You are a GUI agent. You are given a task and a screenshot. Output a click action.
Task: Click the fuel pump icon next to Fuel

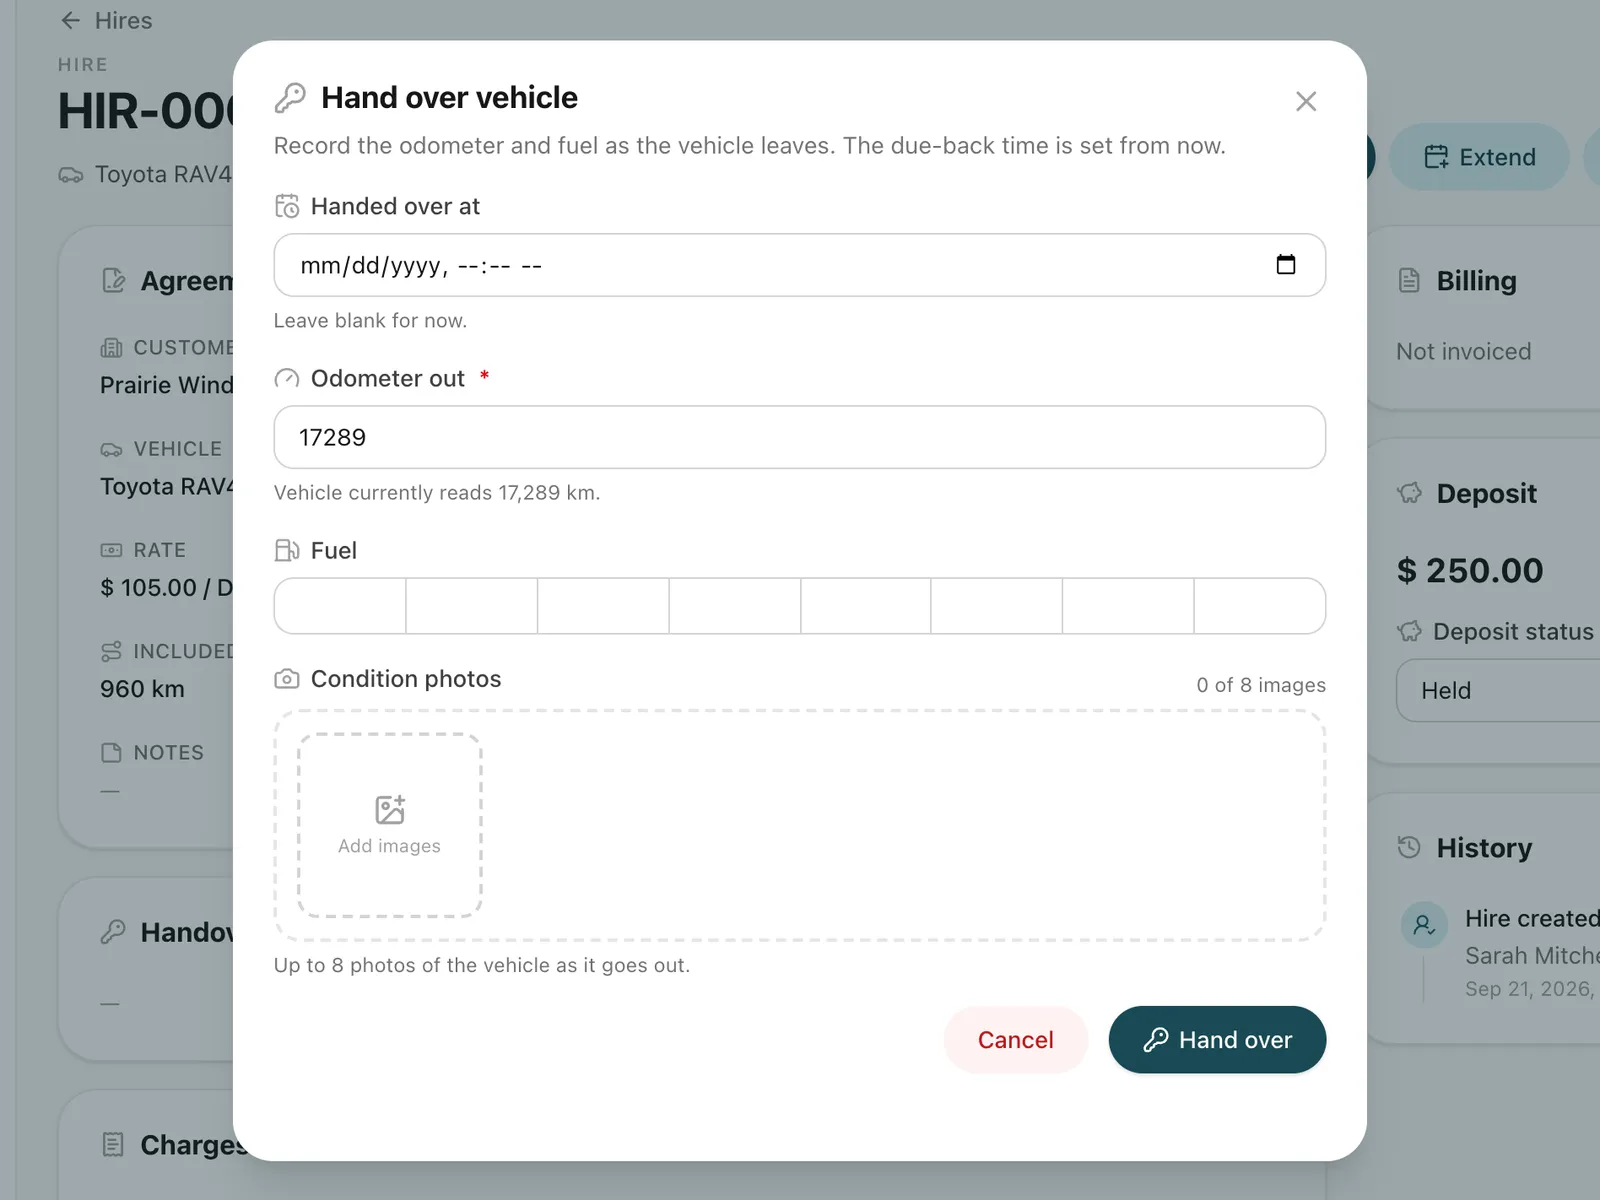(x=287, y=551)
